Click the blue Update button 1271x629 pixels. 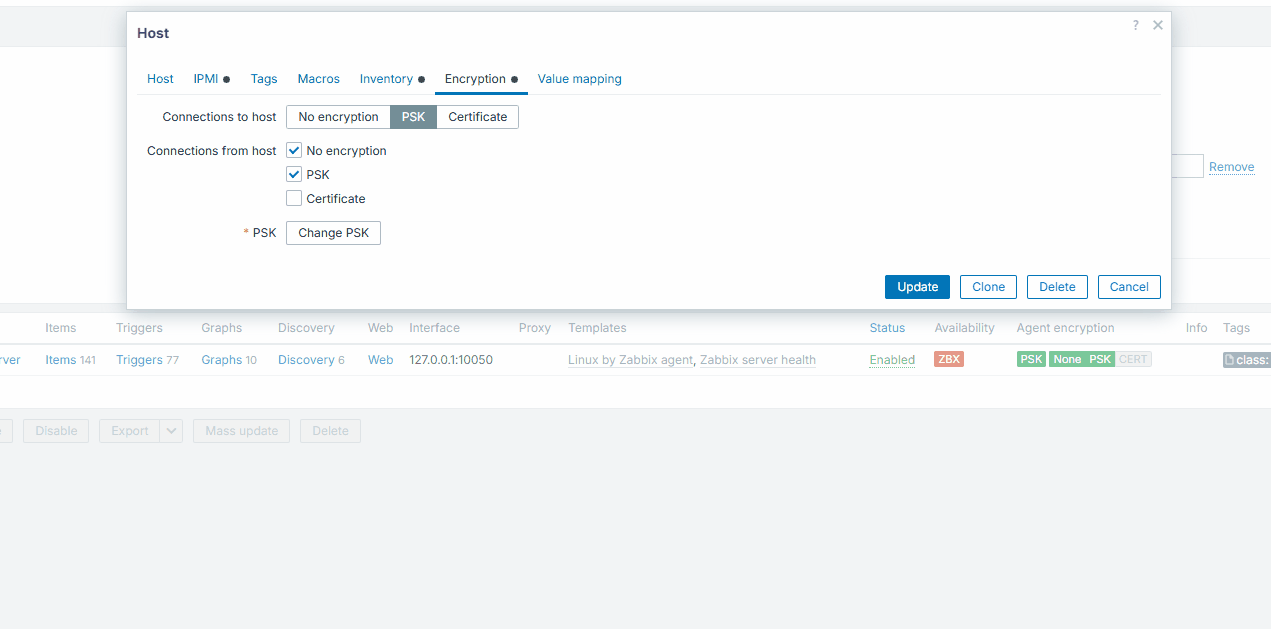(x=917, y=287)
